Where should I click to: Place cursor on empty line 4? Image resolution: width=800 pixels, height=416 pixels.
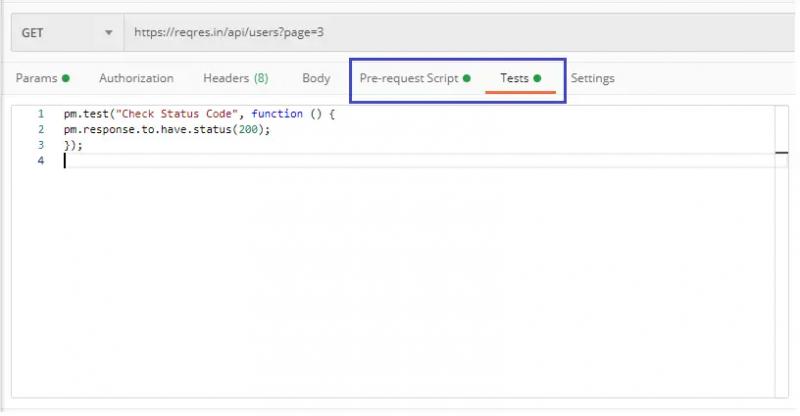[x=418, y=161]
